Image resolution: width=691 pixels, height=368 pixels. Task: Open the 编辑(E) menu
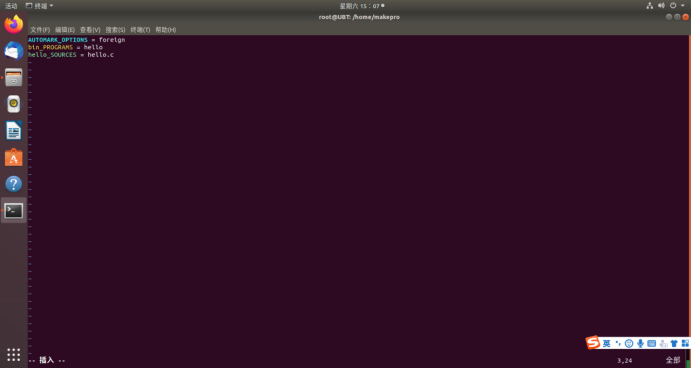[x=65, y=30]
